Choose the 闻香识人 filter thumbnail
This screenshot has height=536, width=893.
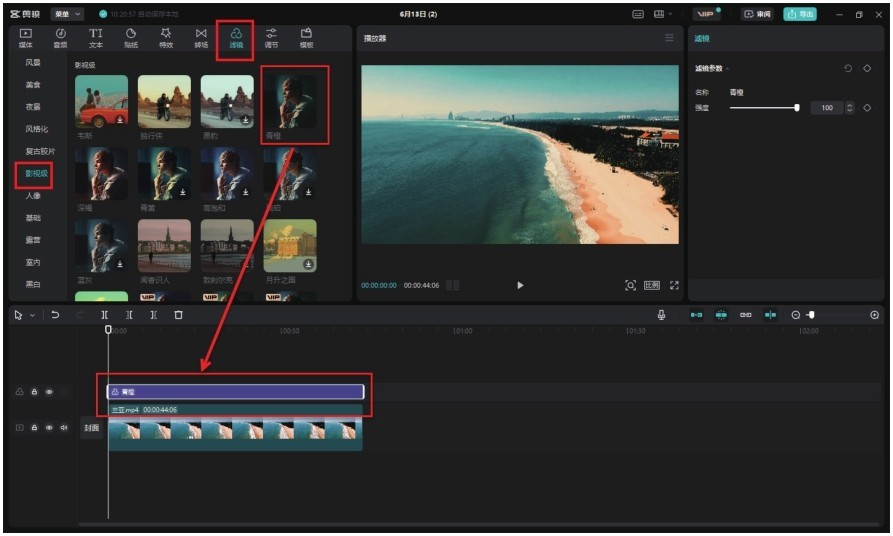165,246
